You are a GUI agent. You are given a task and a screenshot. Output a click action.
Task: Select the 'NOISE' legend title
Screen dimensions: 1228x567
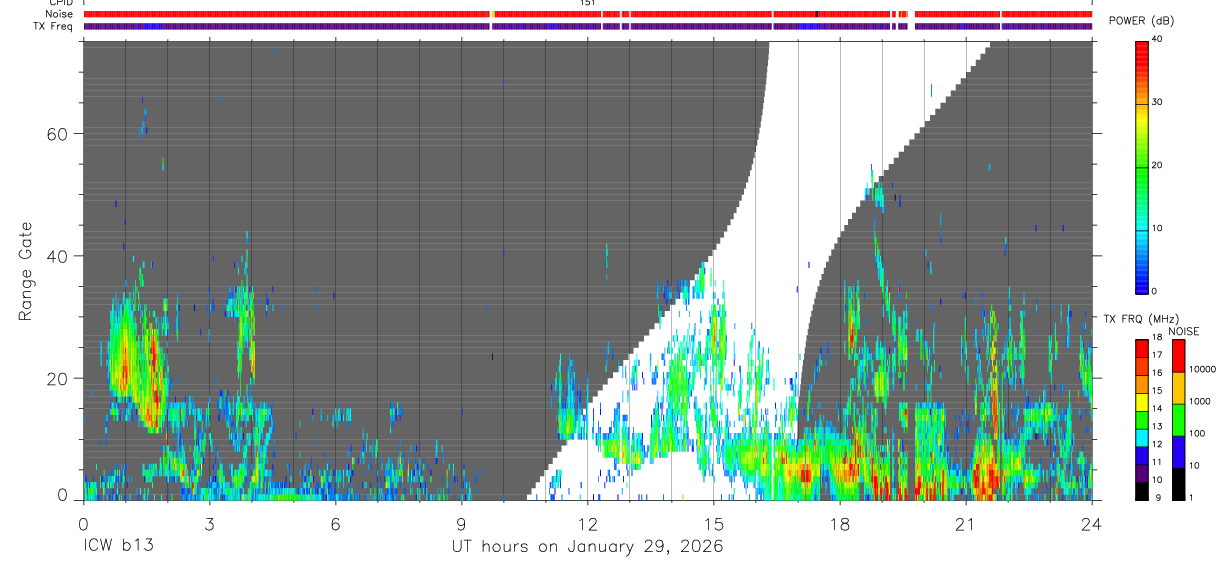[x=1184, y=331]
